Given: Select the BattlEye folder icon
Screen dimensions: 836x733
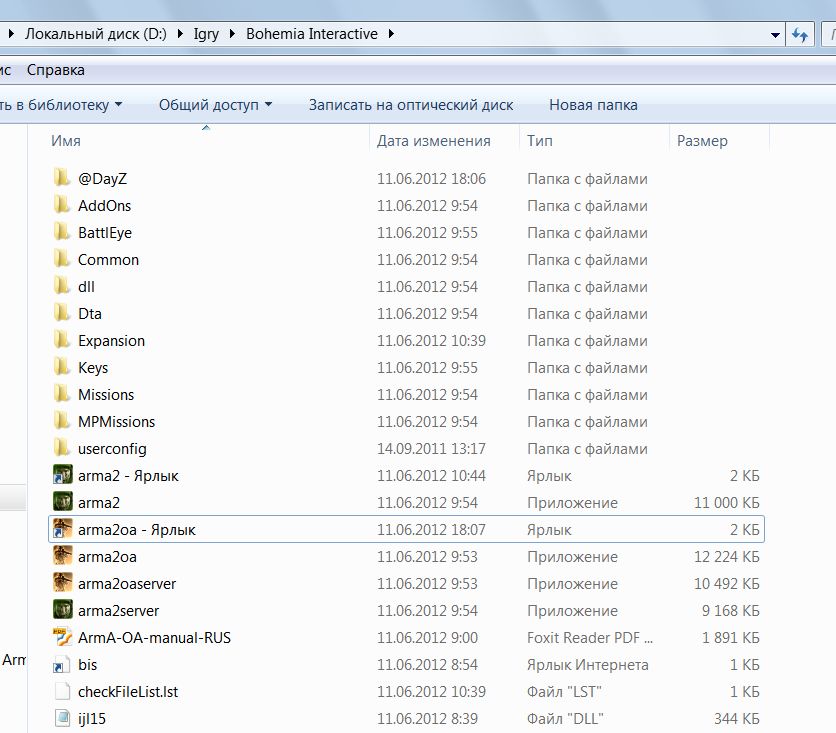Looking at the screenshot, I should click(x=62, y=232).
